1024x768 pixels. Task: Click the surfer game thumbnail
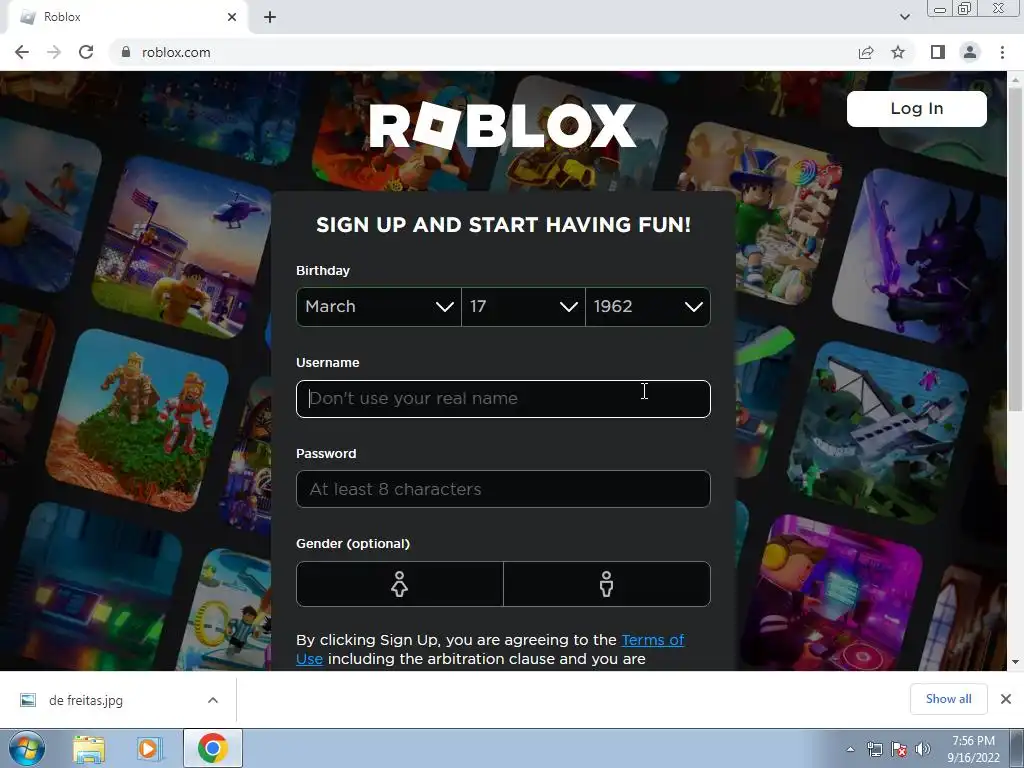(x=49, y=206)
